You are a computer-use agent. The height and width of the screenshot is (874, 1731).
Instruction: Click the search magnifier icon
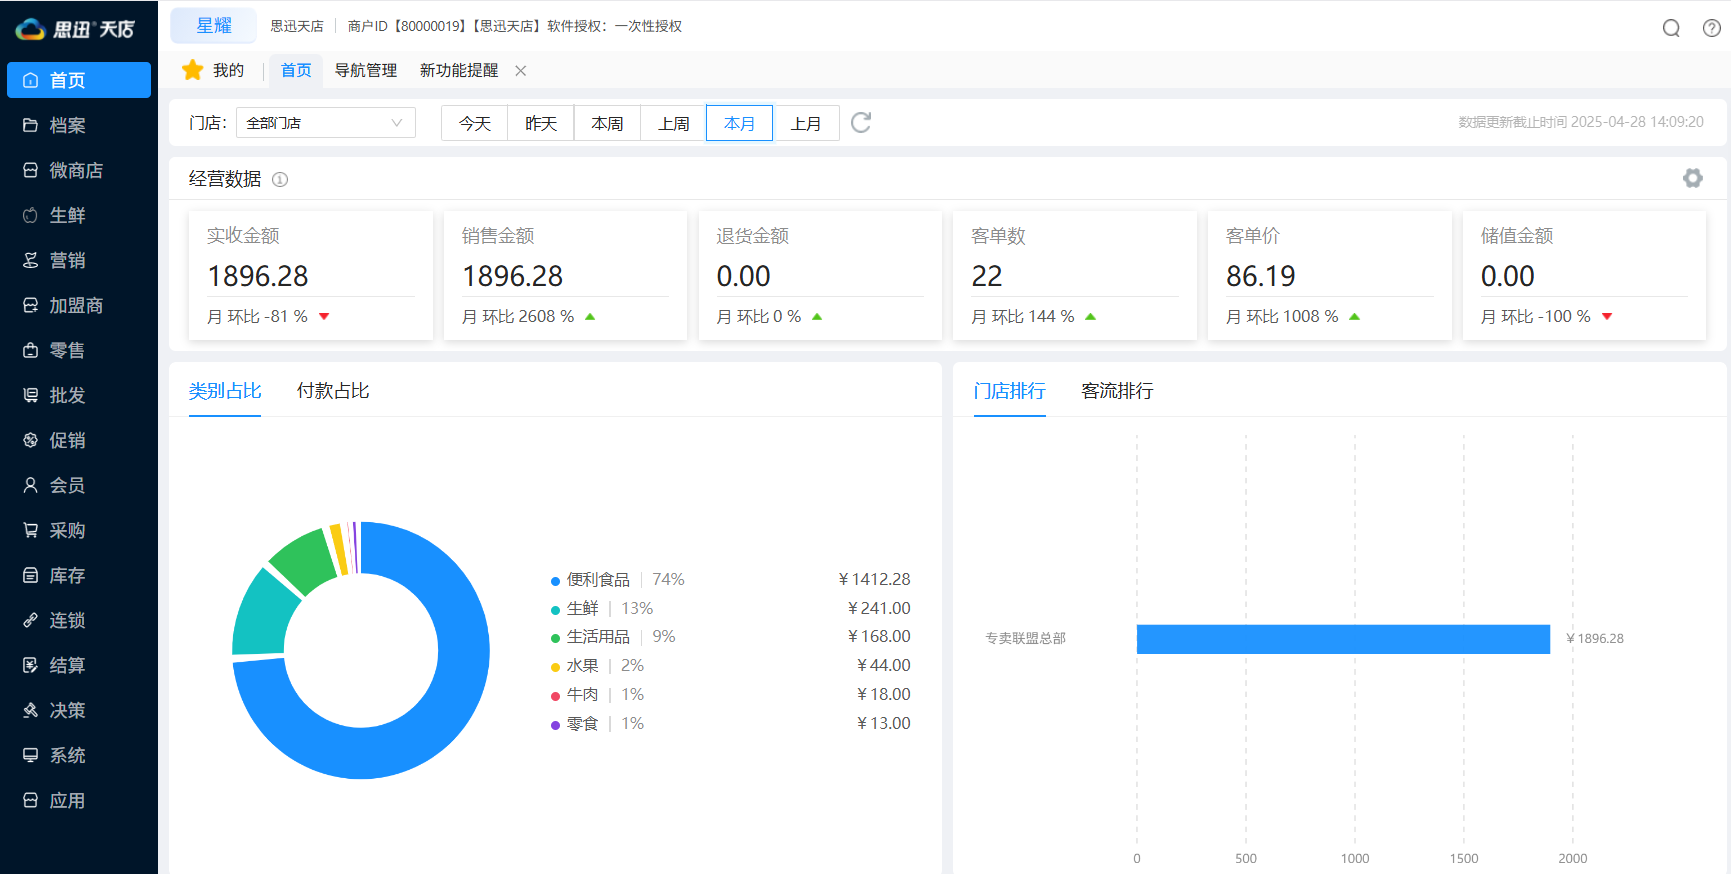click(x=1670, y=28)
